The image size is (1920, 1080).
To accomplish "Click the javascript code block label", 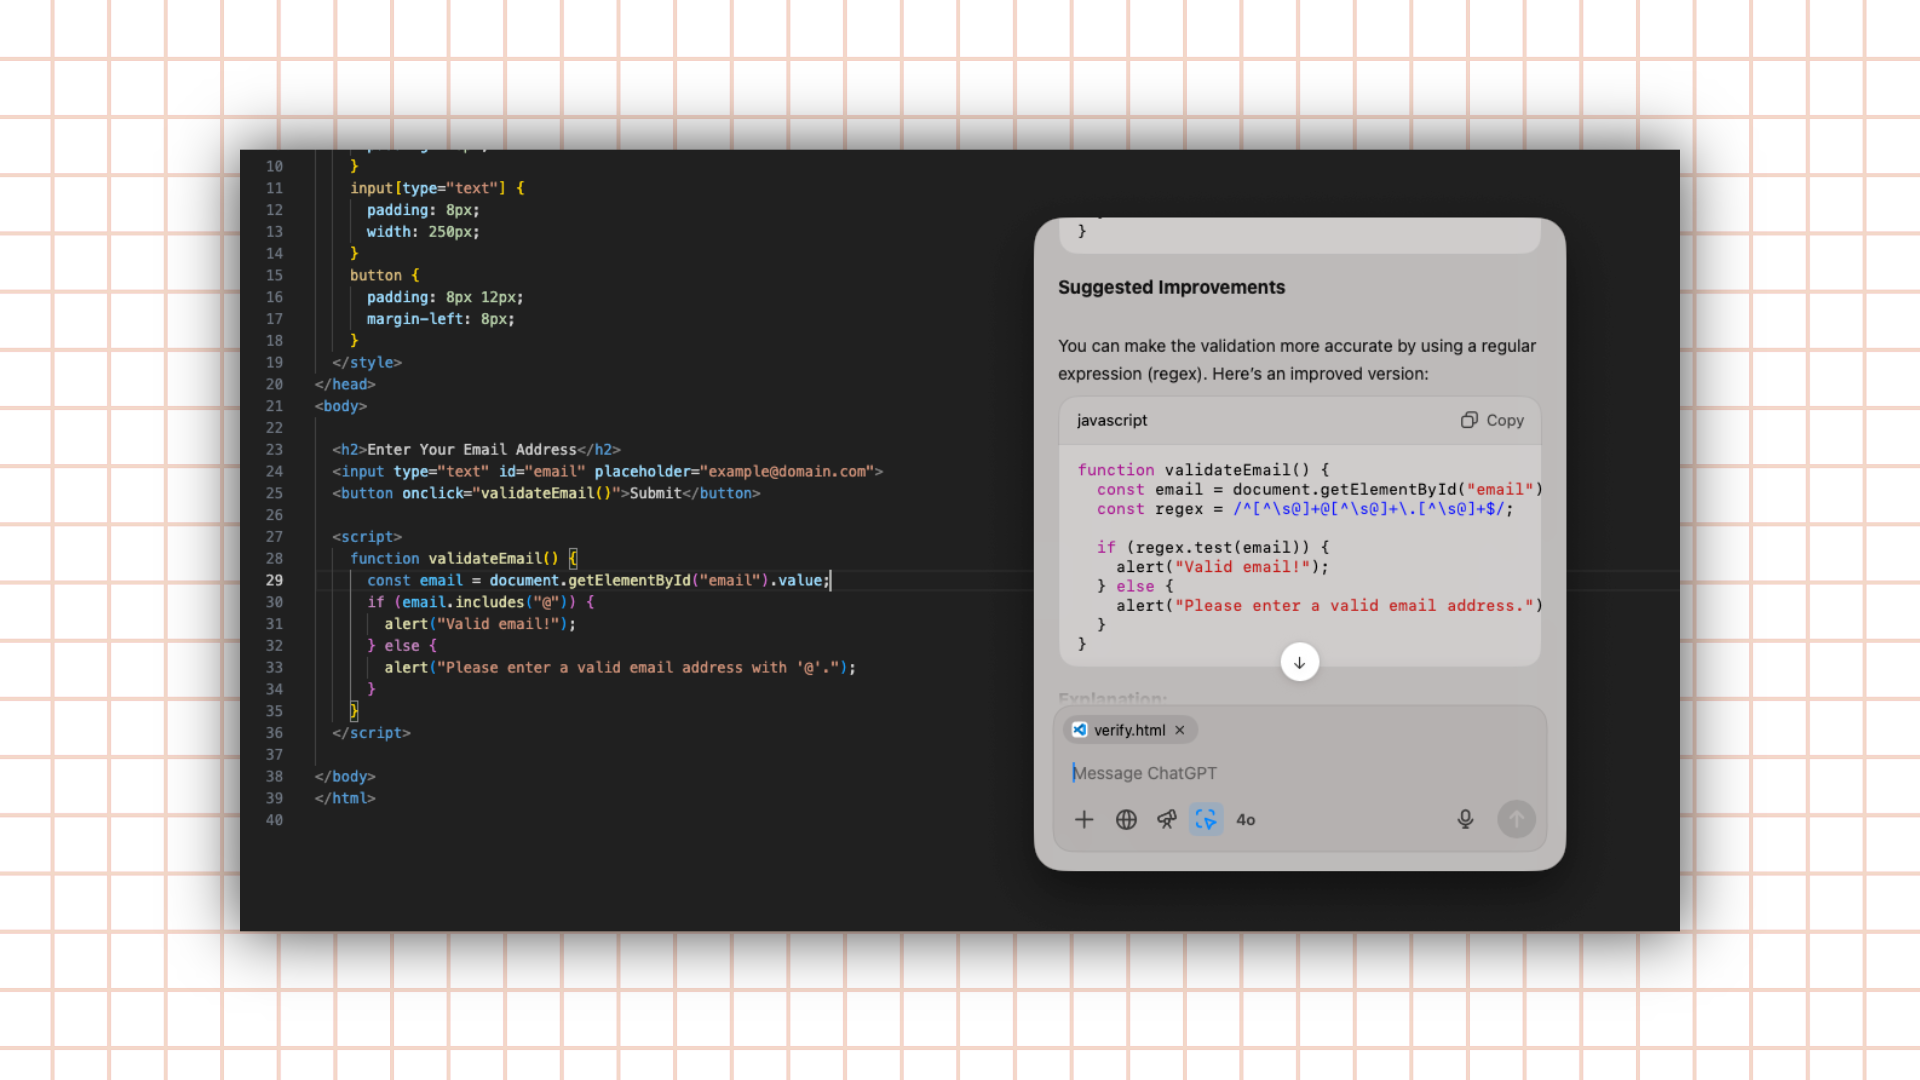I will pyautogui.click(x=1112, y=421).
